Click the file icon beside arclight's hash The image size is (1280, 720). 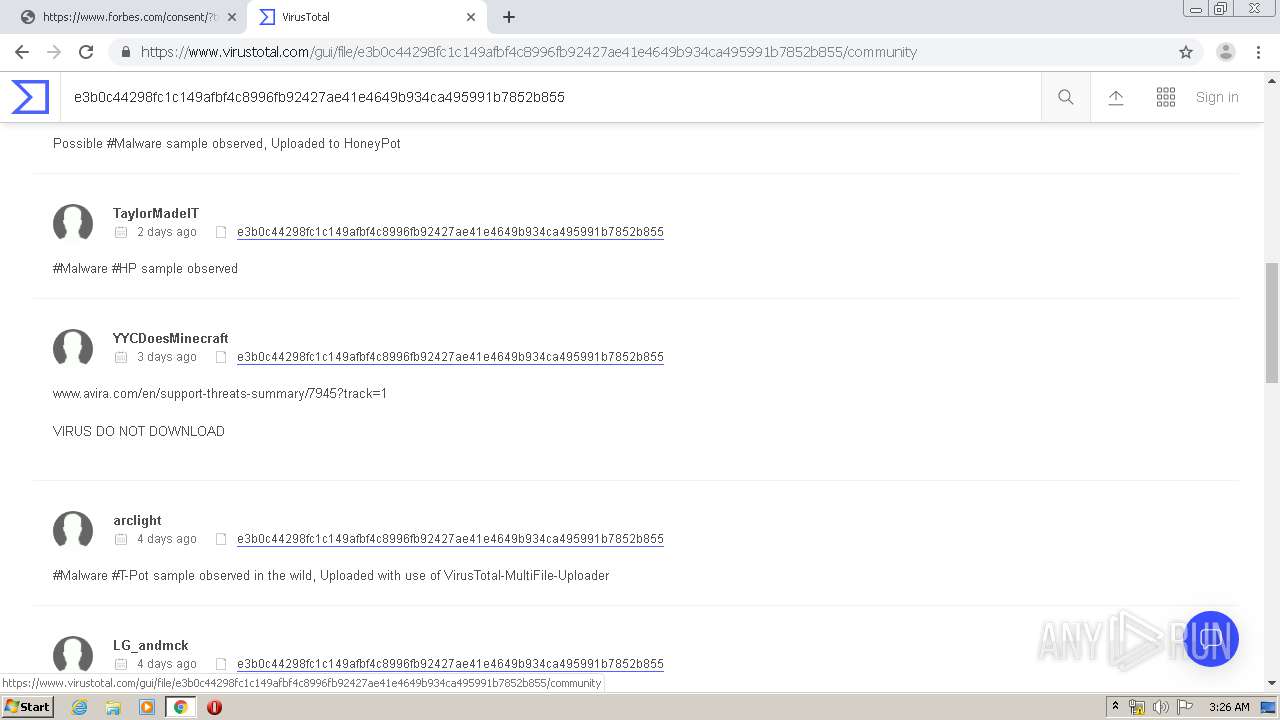(221, 539)
